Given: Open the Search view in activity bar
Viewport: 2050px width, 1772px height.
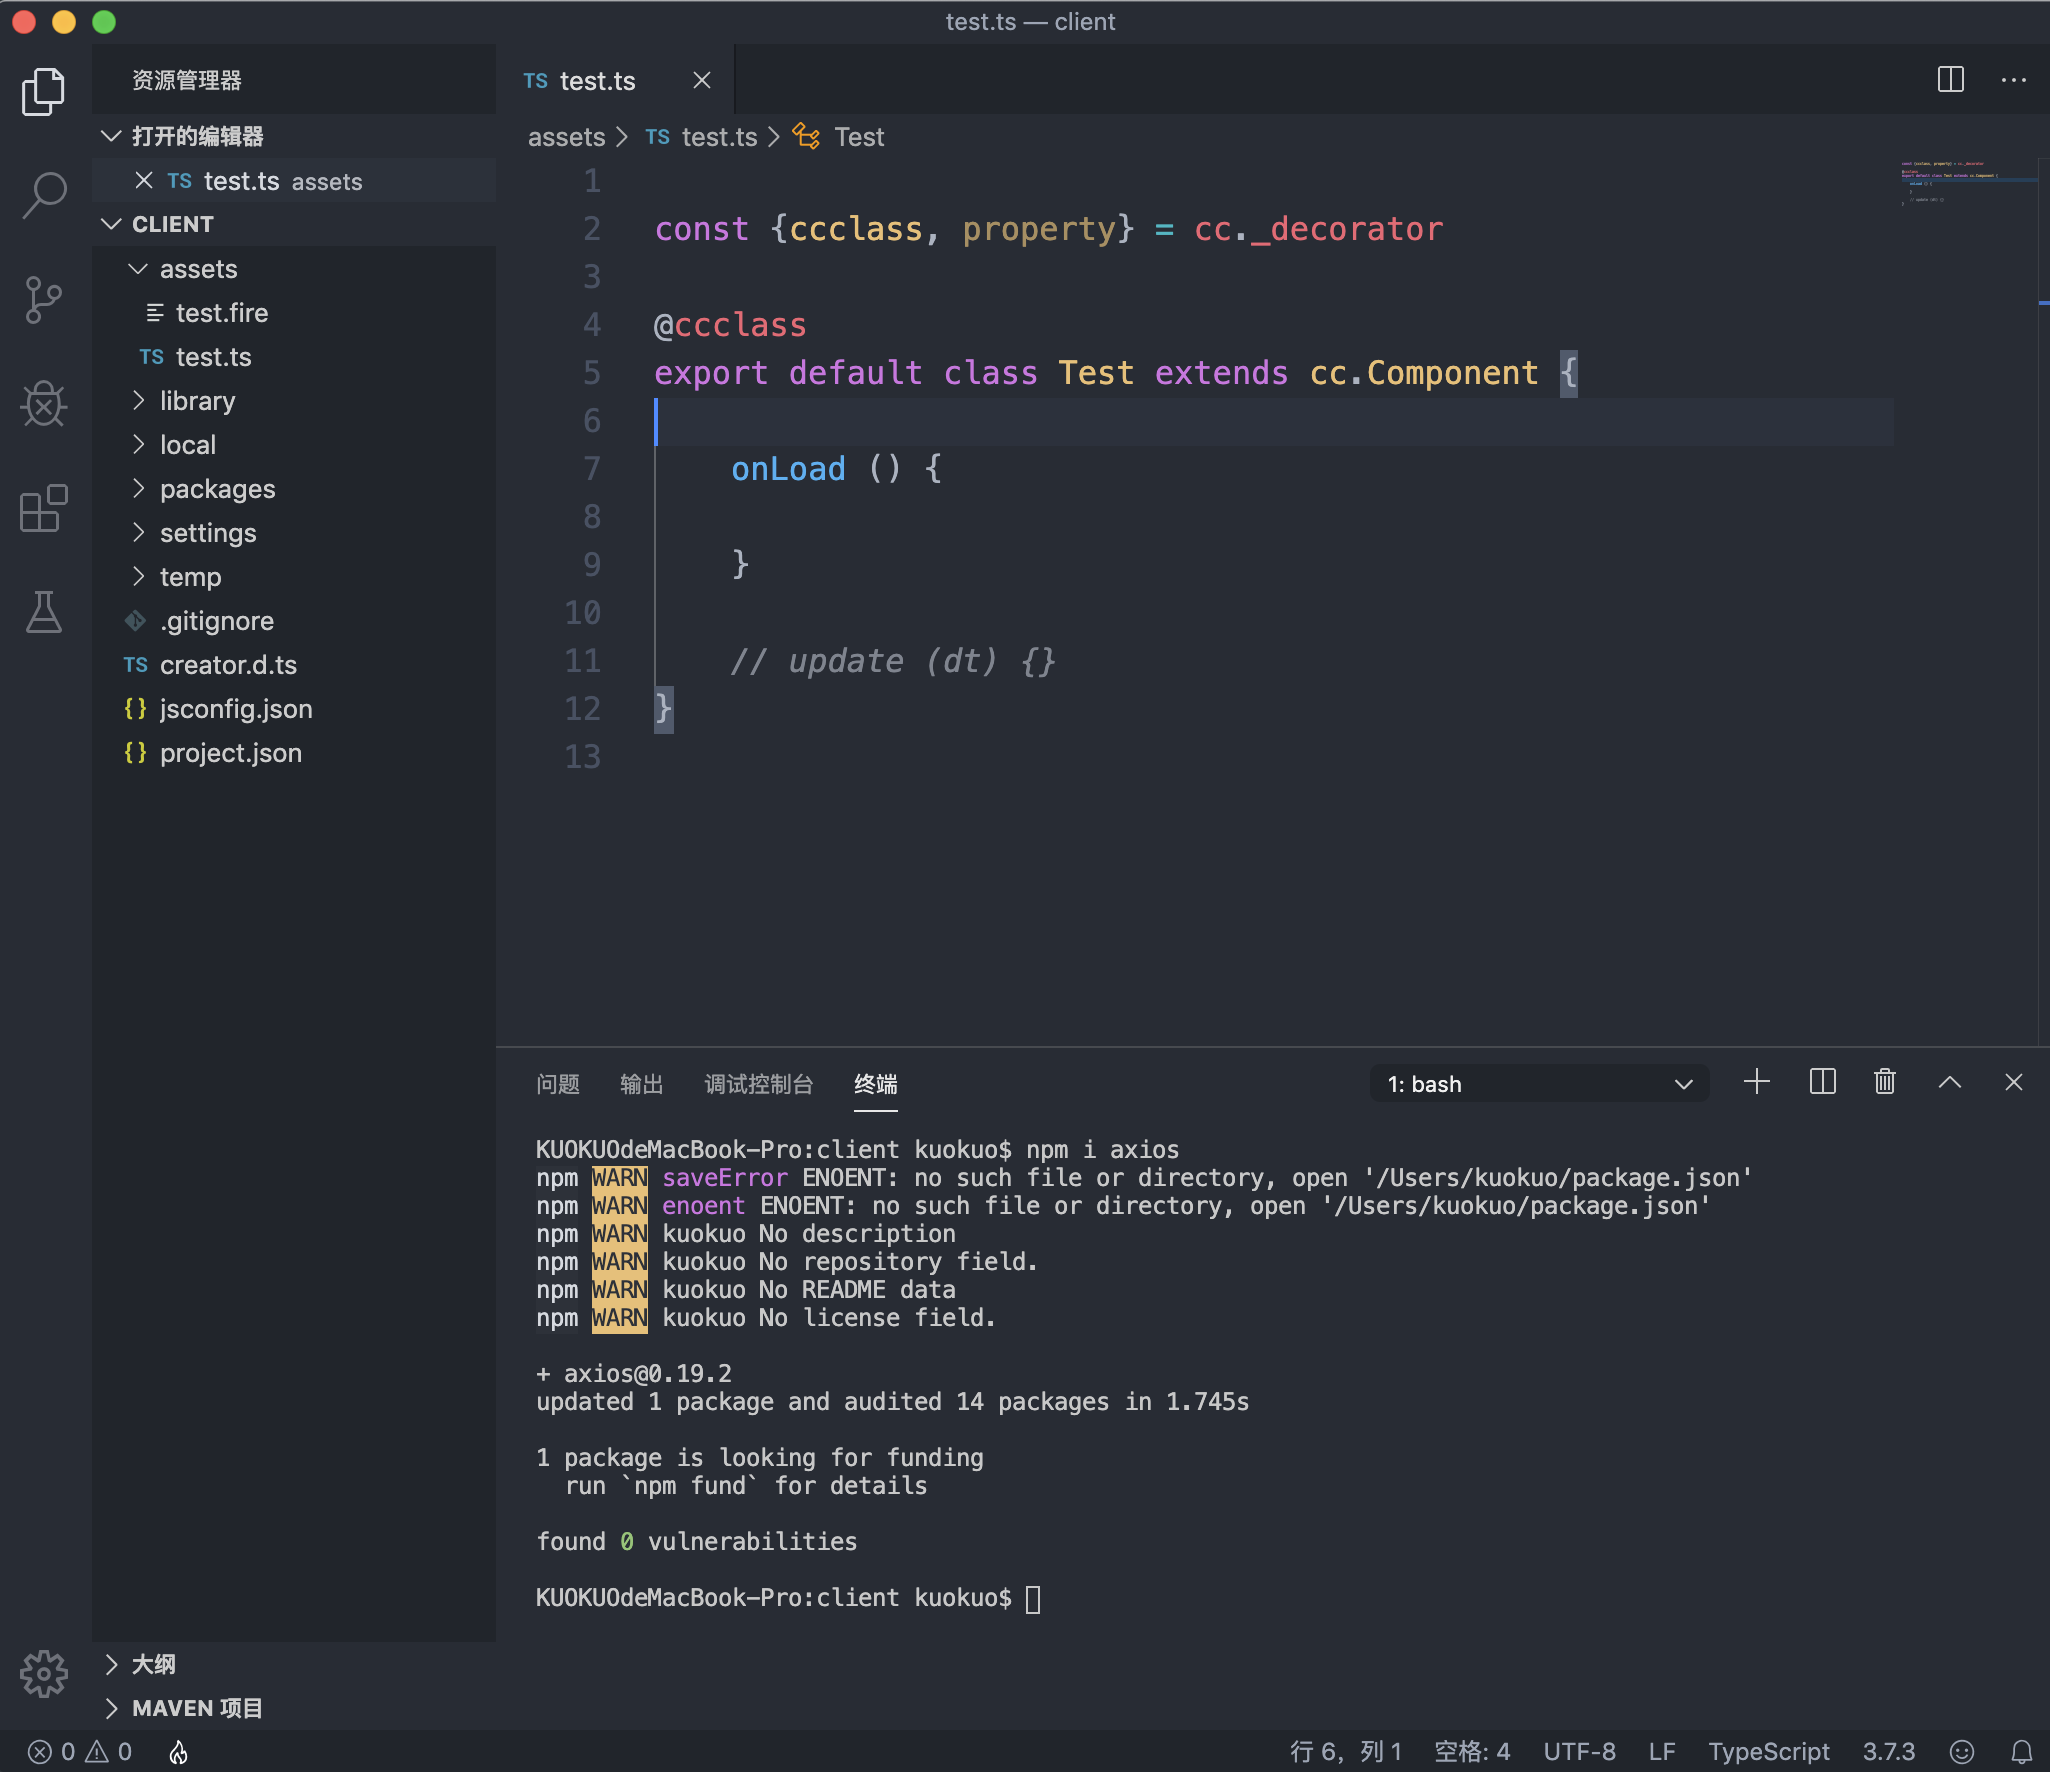Looking at the screenshot, I should click(x=44, y=195).
